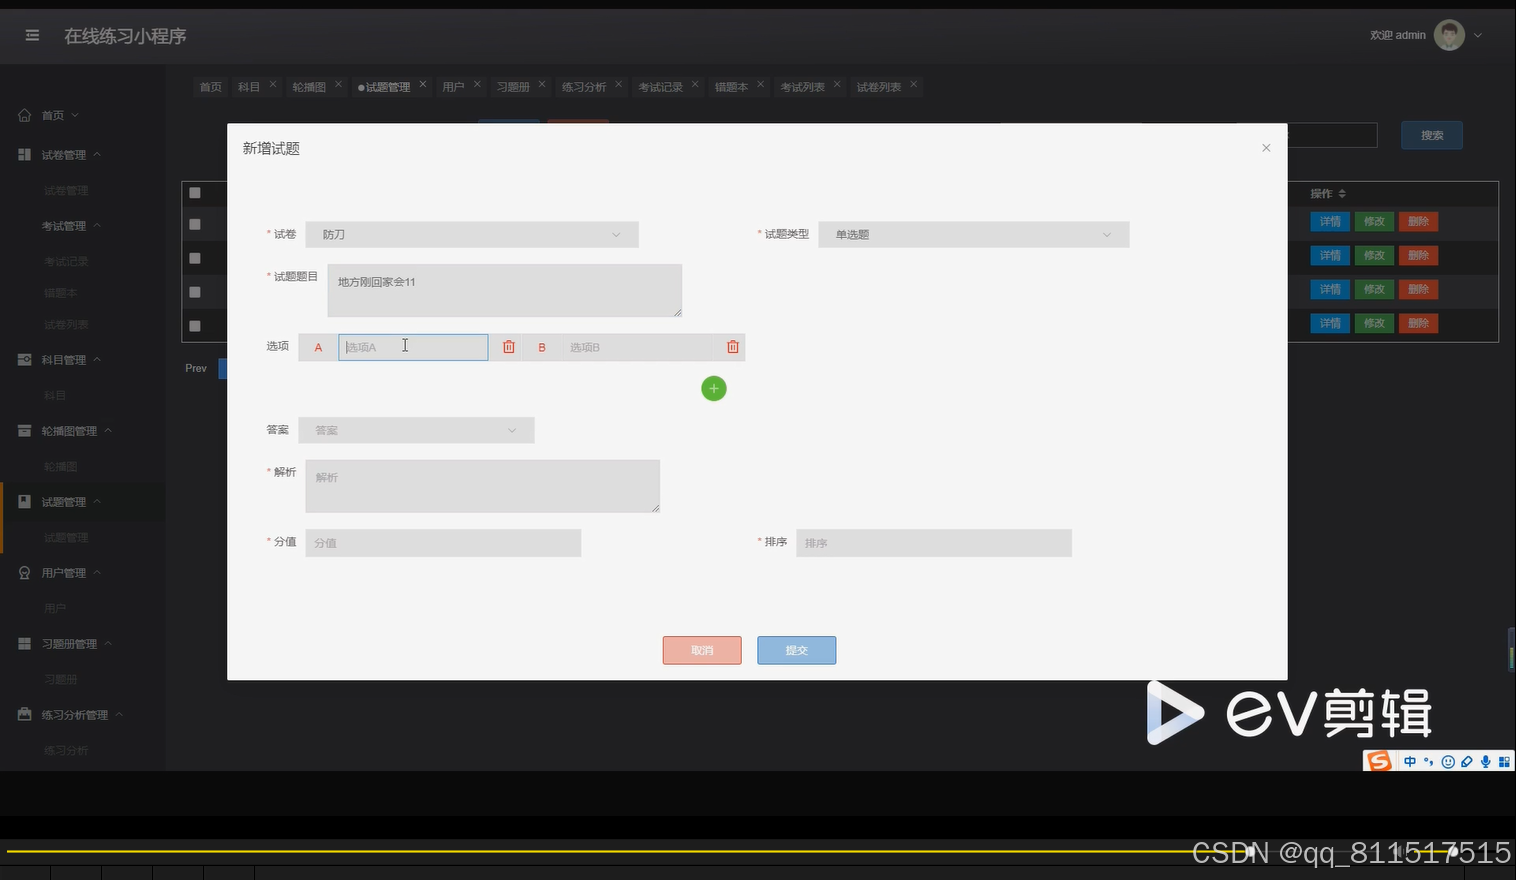Tick the third data row checkbox
This screenshot has width=1516, height=880.
coord(195,293)
